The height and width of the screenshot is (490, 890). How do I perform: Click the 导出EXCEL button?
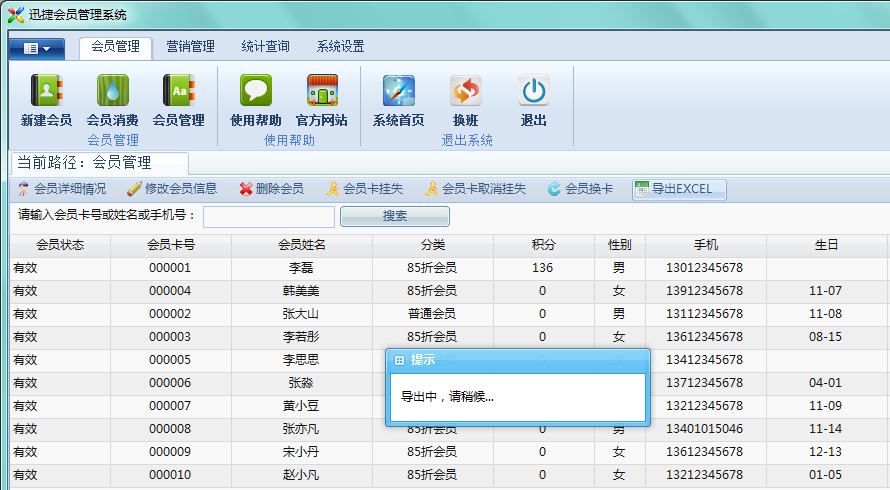(679, 189)
